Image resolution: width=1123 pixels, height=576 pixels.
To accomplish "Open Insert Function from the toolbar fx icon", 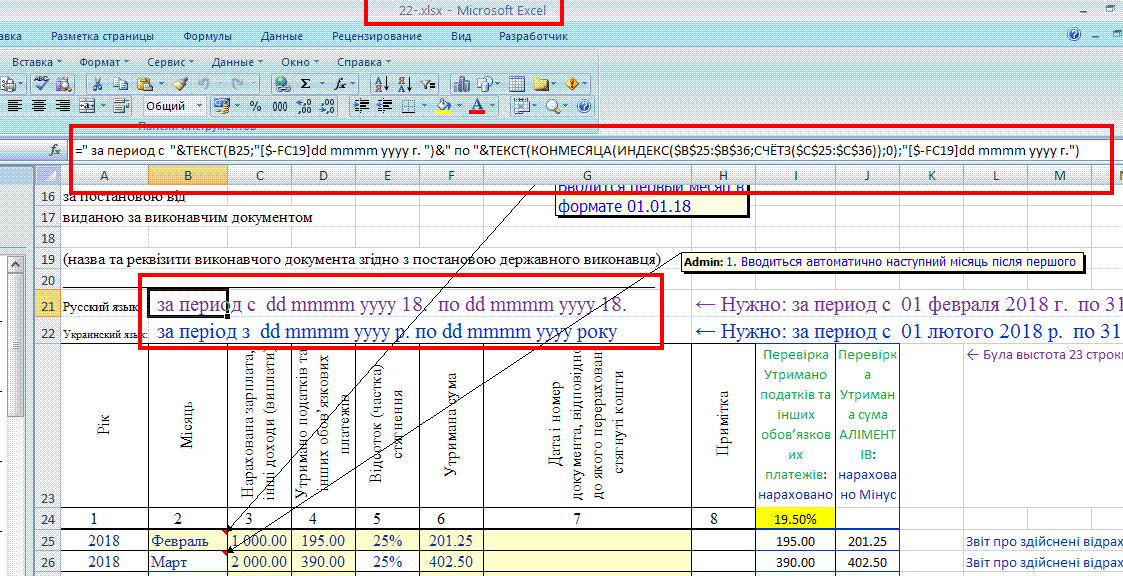I will click(339, 84).
